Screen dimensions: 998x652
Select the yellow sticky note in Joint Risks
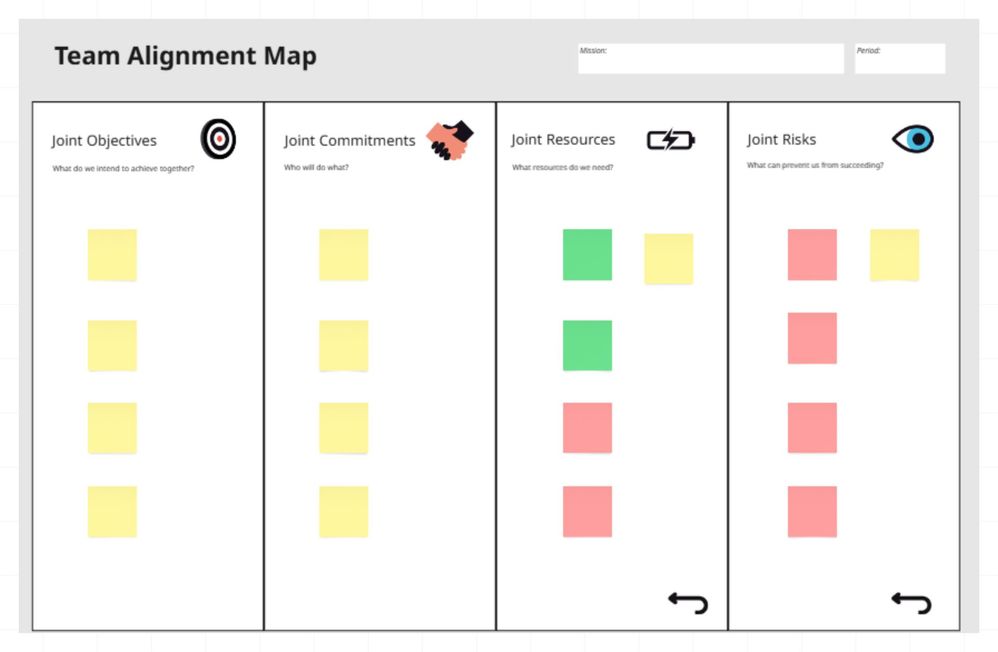tap(894, 255)
